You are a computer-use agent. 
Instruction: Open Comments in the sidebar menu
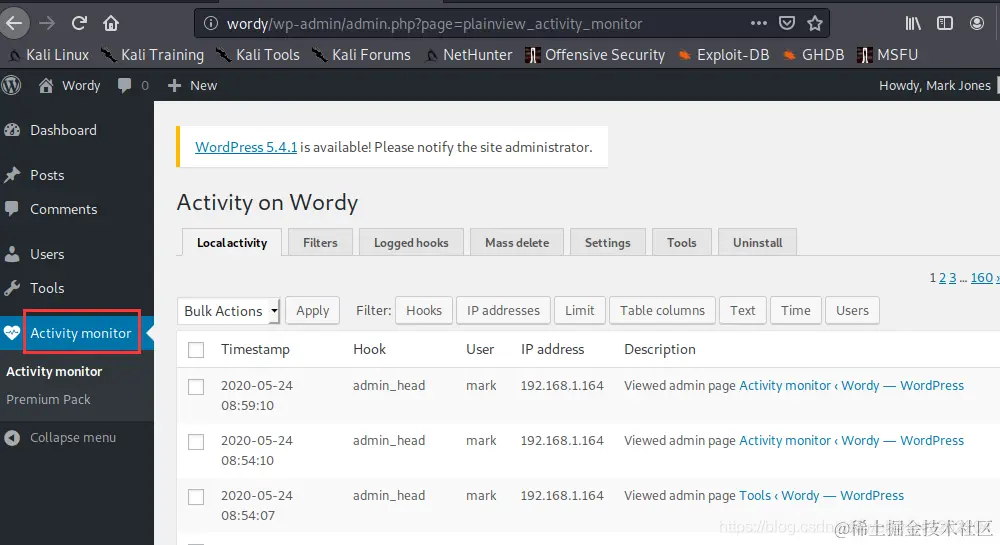point(63,209)
